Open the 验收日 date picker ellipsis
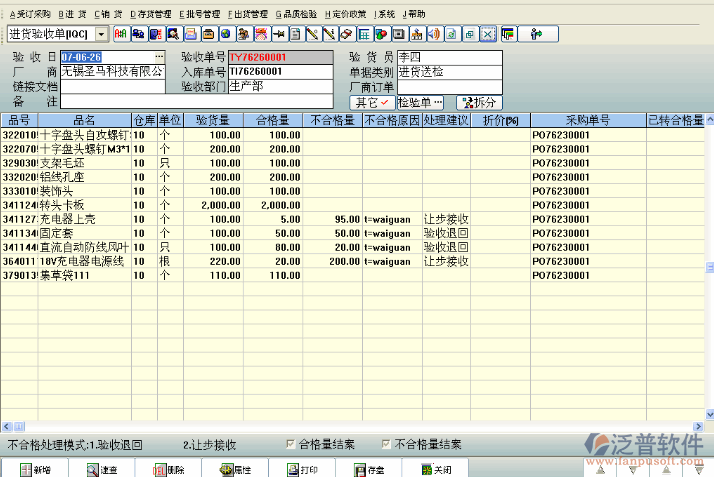Screen dimensions: 714x477 pyautogui.click(x=159, y=57)
